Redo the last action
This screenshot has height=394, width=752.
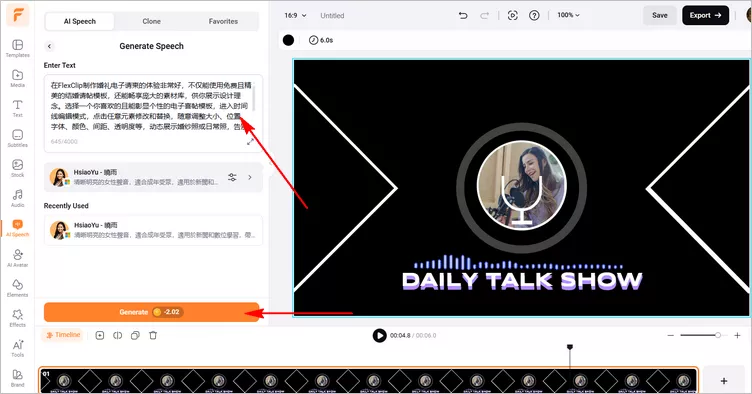[484, 15]
